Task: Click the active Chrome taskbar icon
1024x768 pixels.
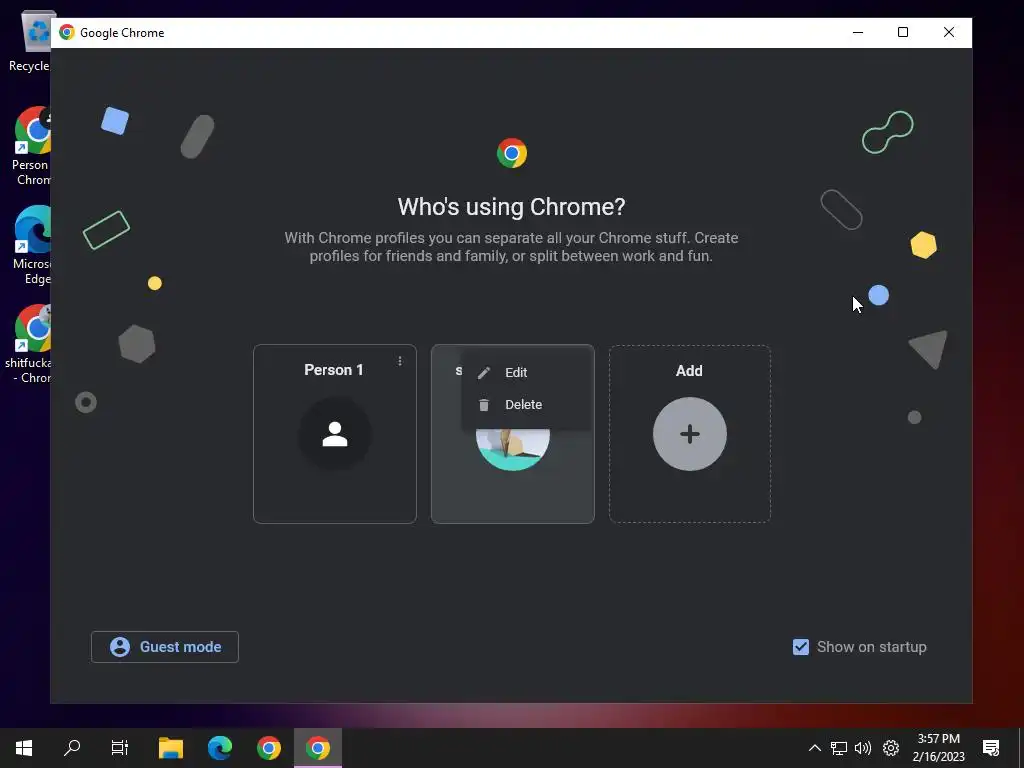Action: click(318, 748)
